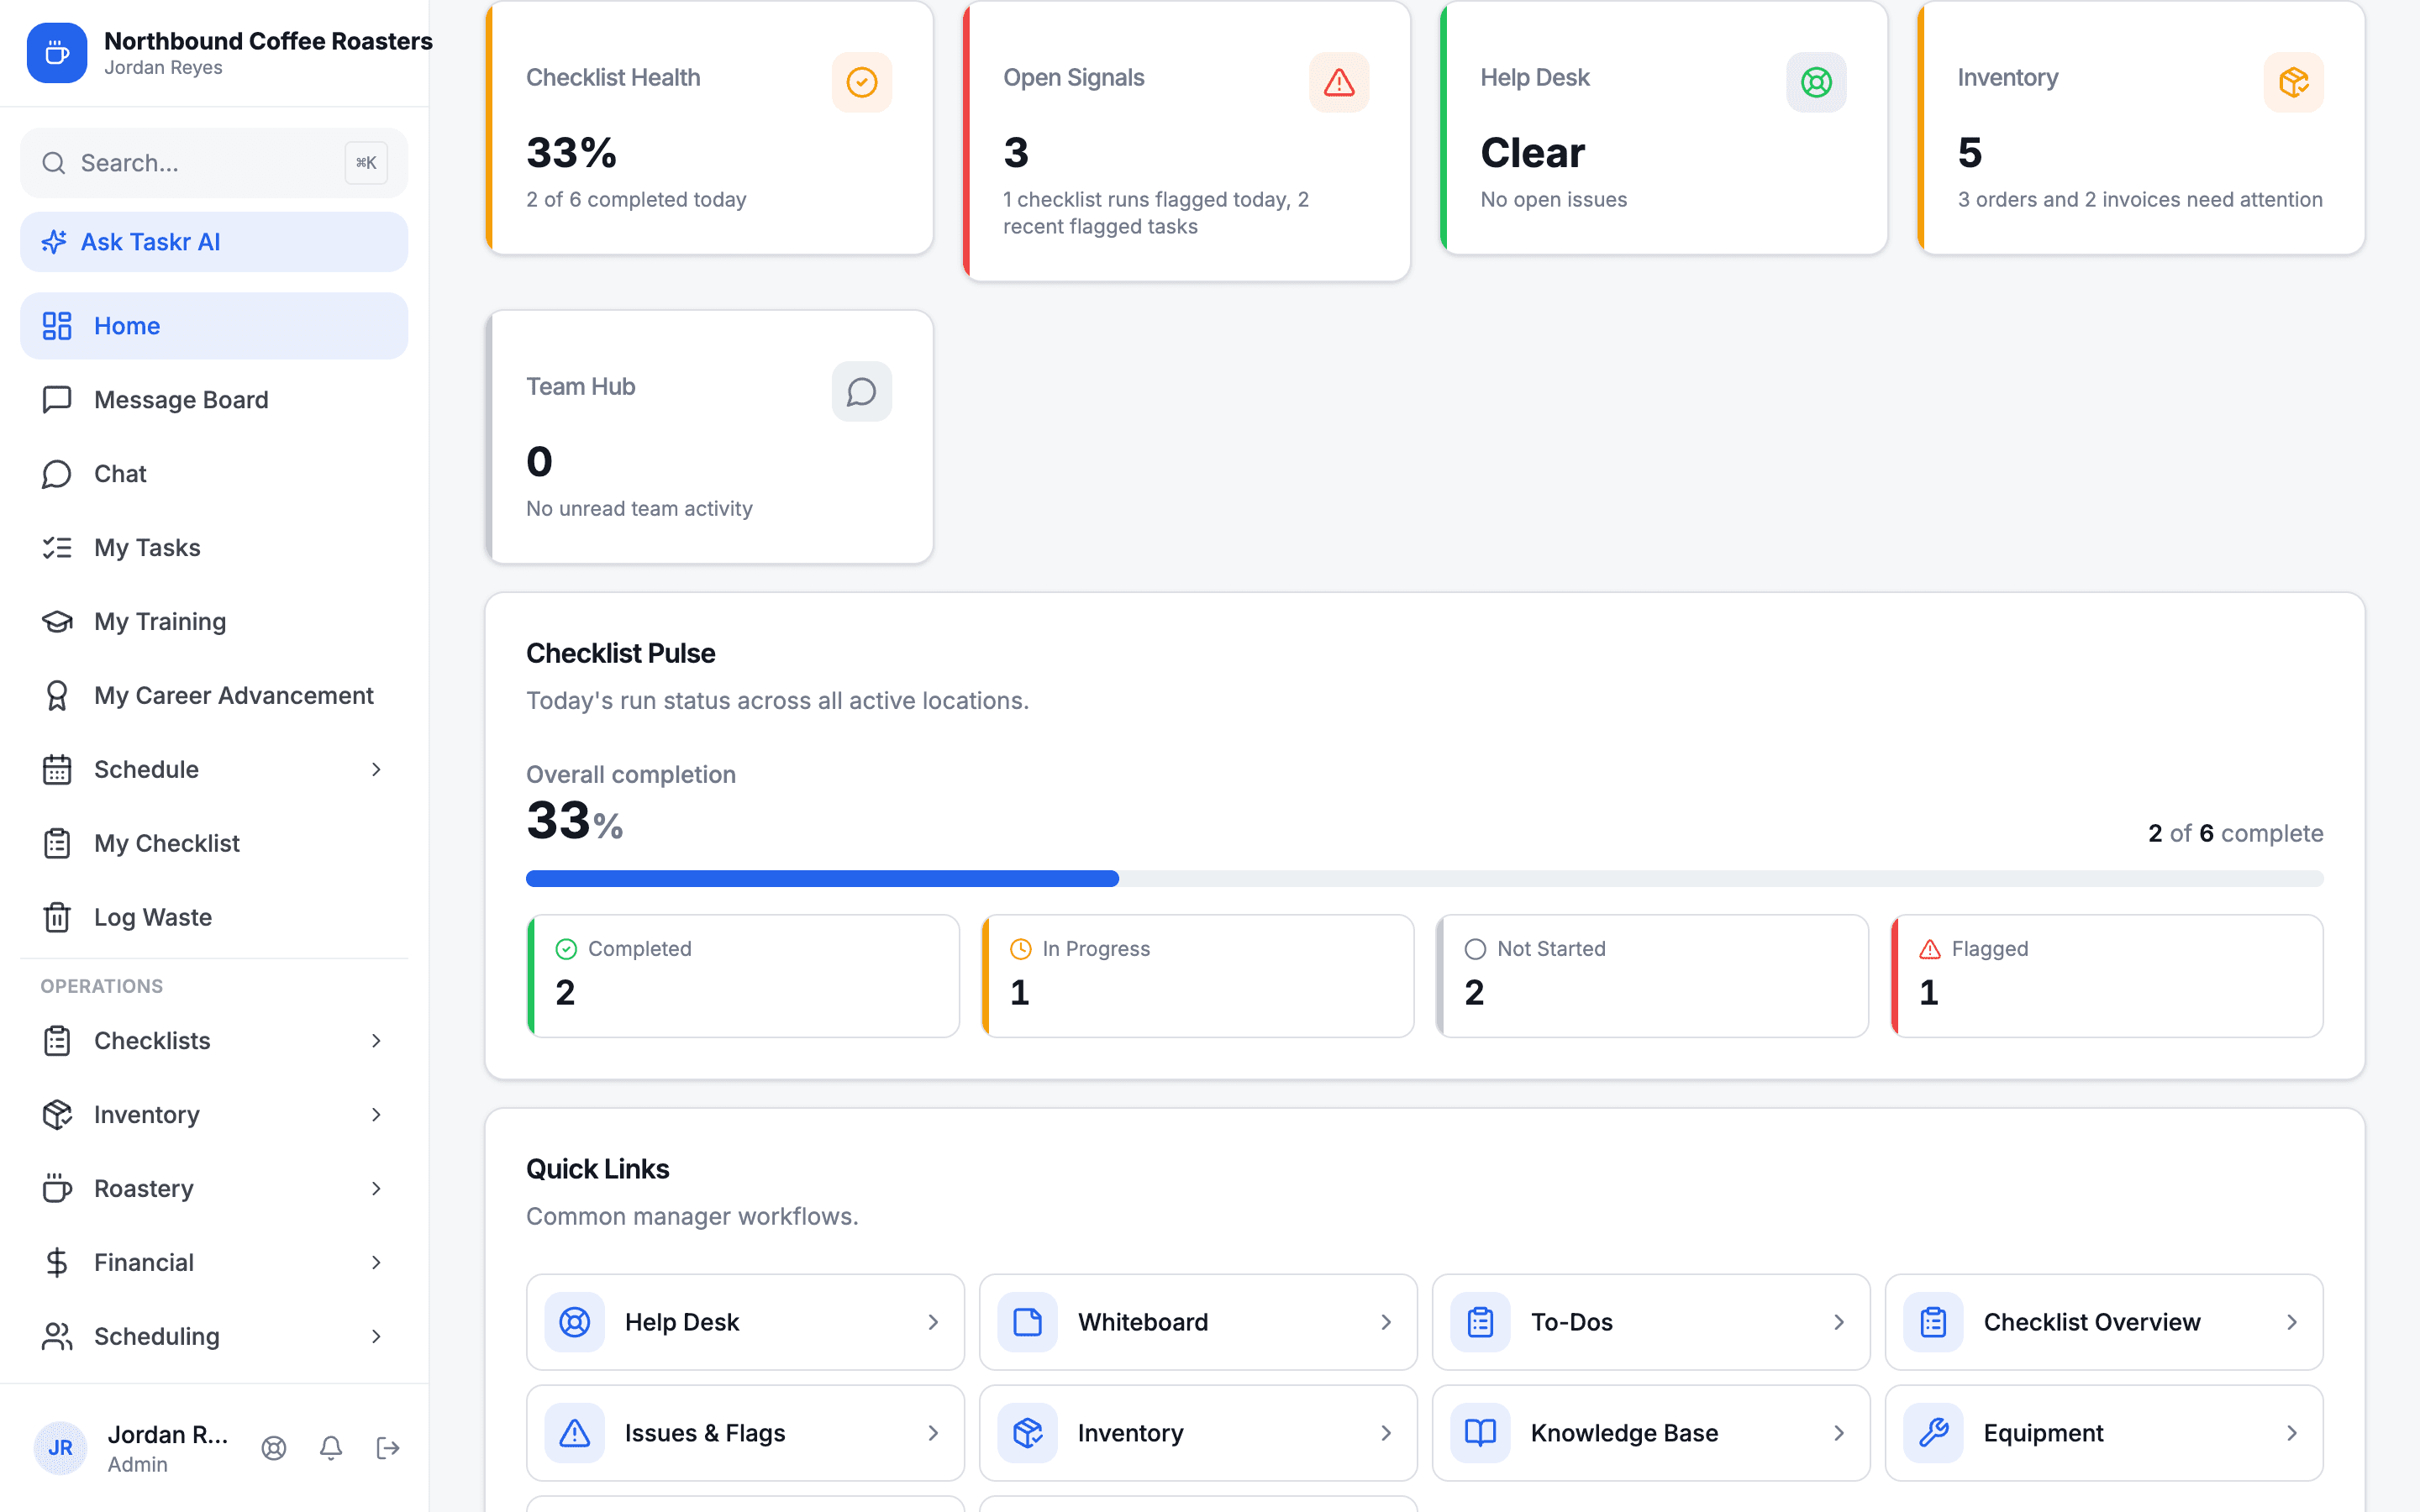Expand the Schedule sidebar chevron
This screenshot has height=1512, width=2420.
coord(376,769)
